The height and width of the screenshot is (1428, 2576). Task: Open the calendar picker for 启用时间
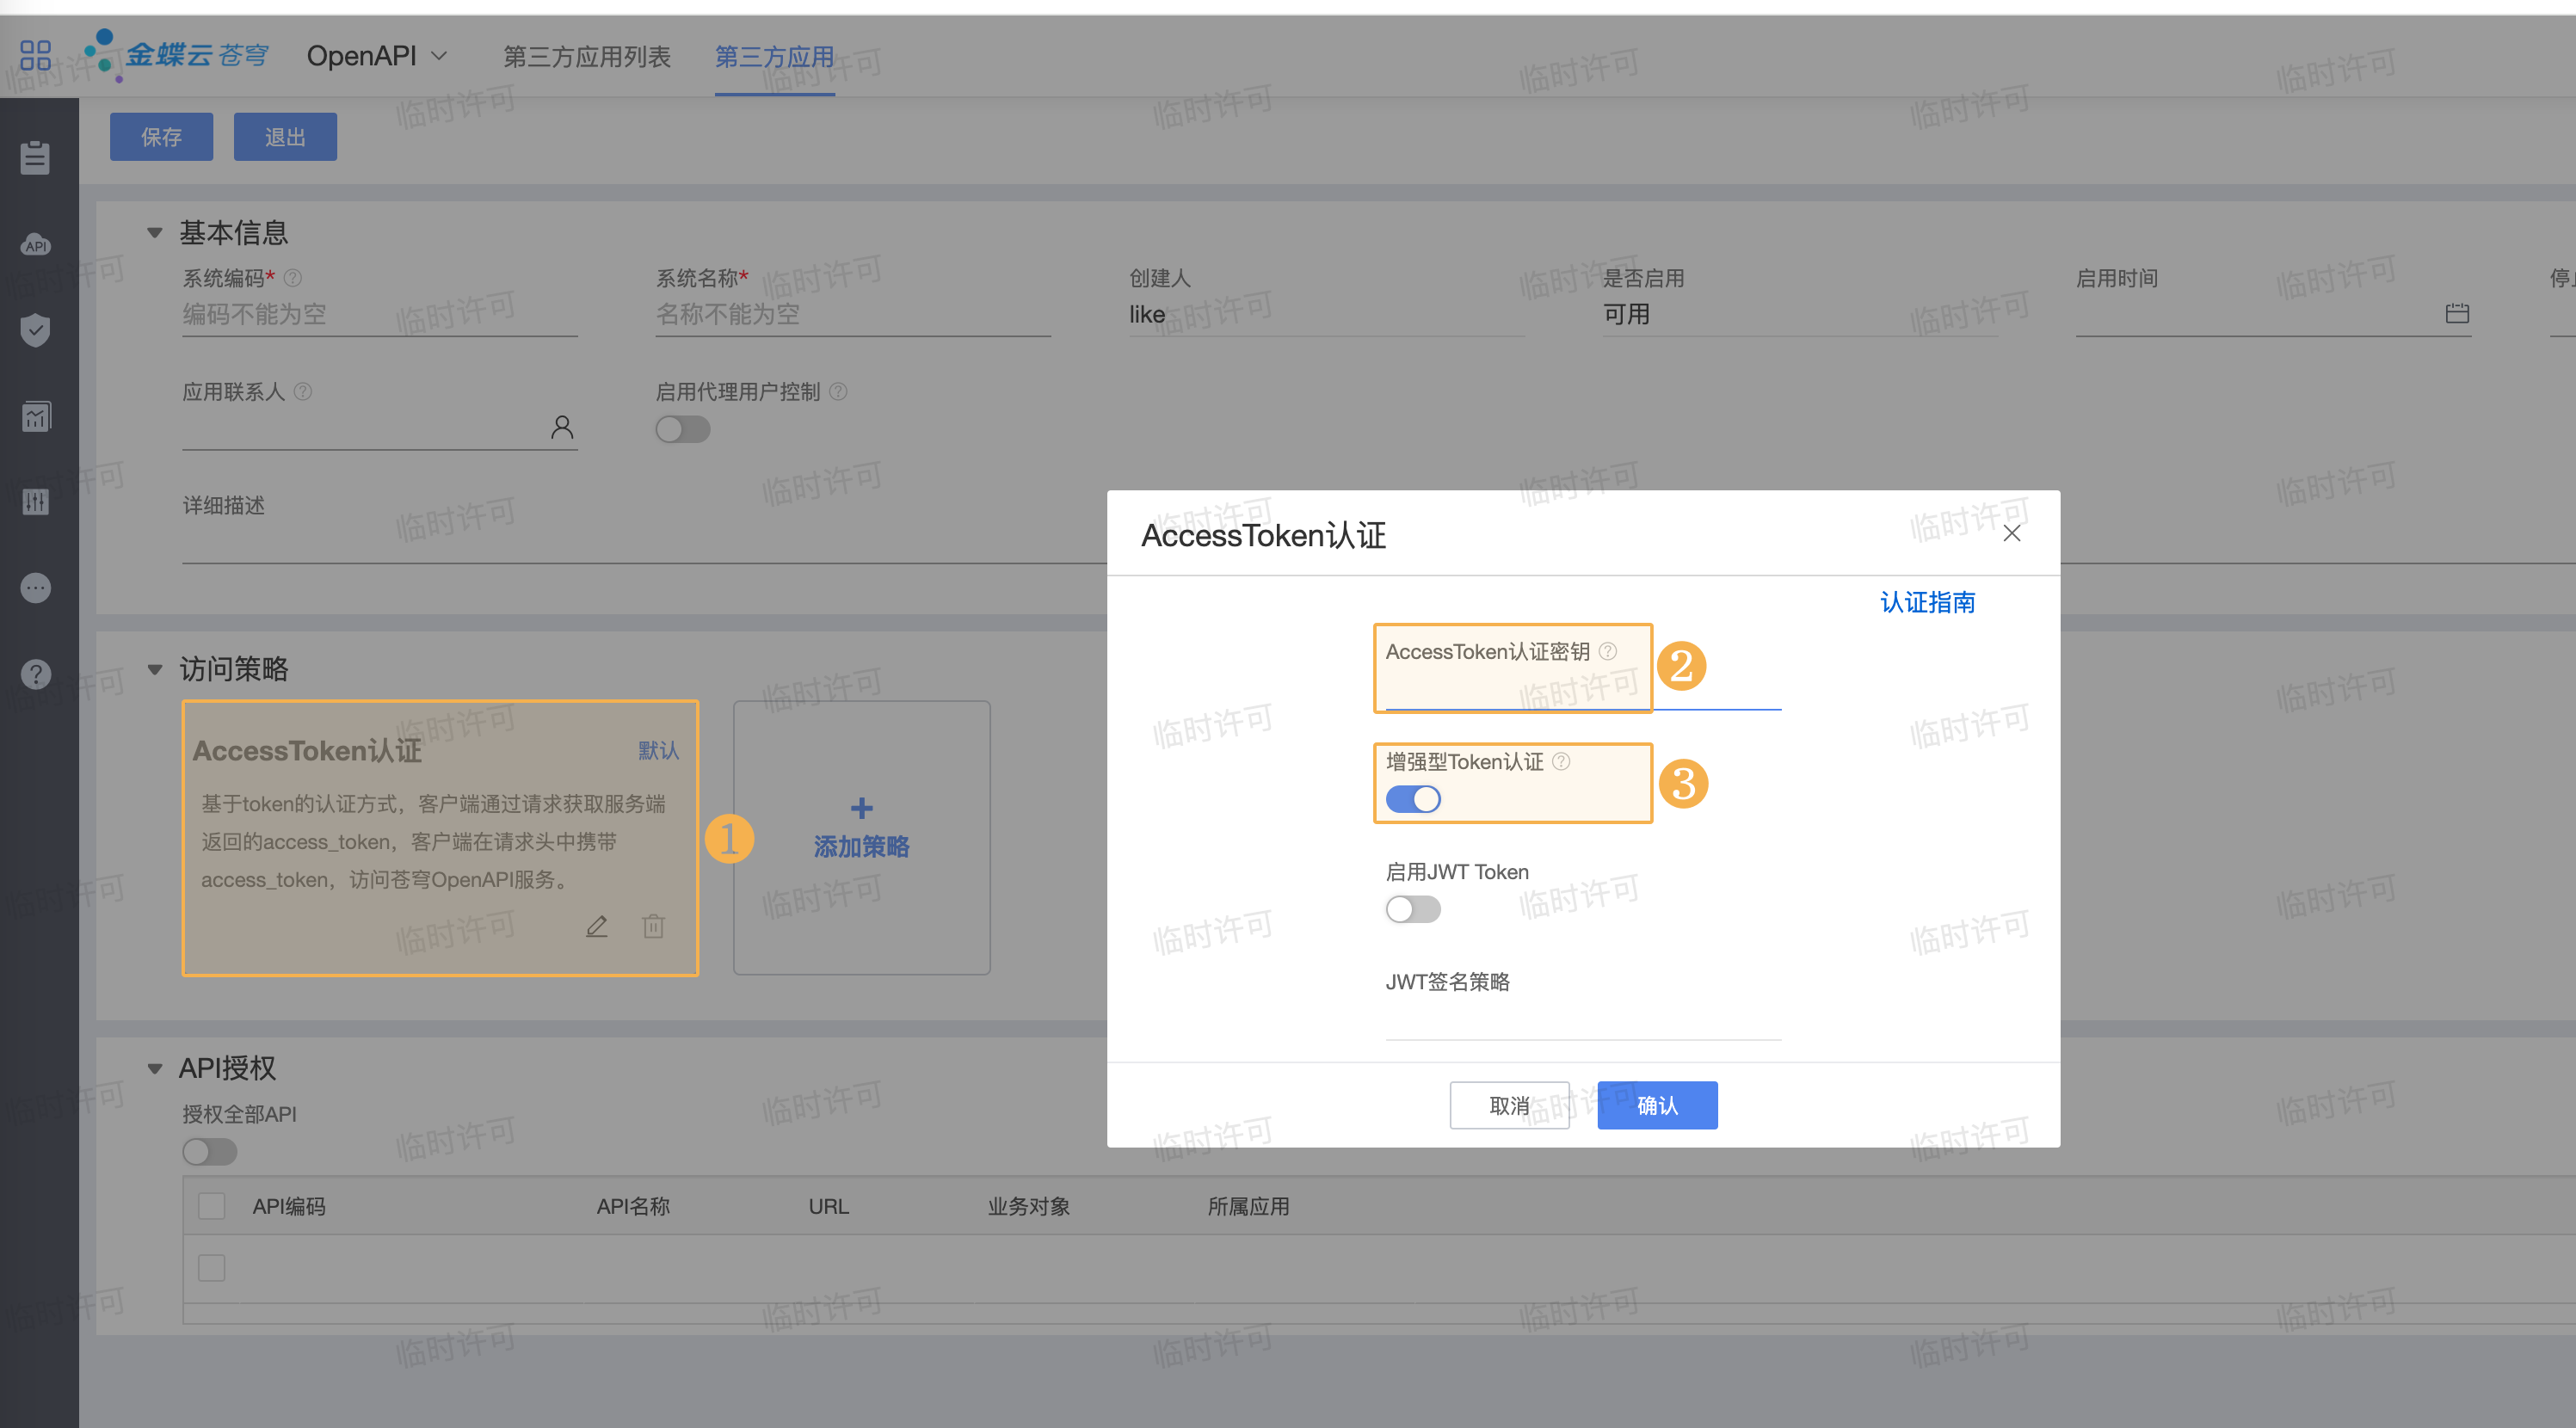[2456, 314]
